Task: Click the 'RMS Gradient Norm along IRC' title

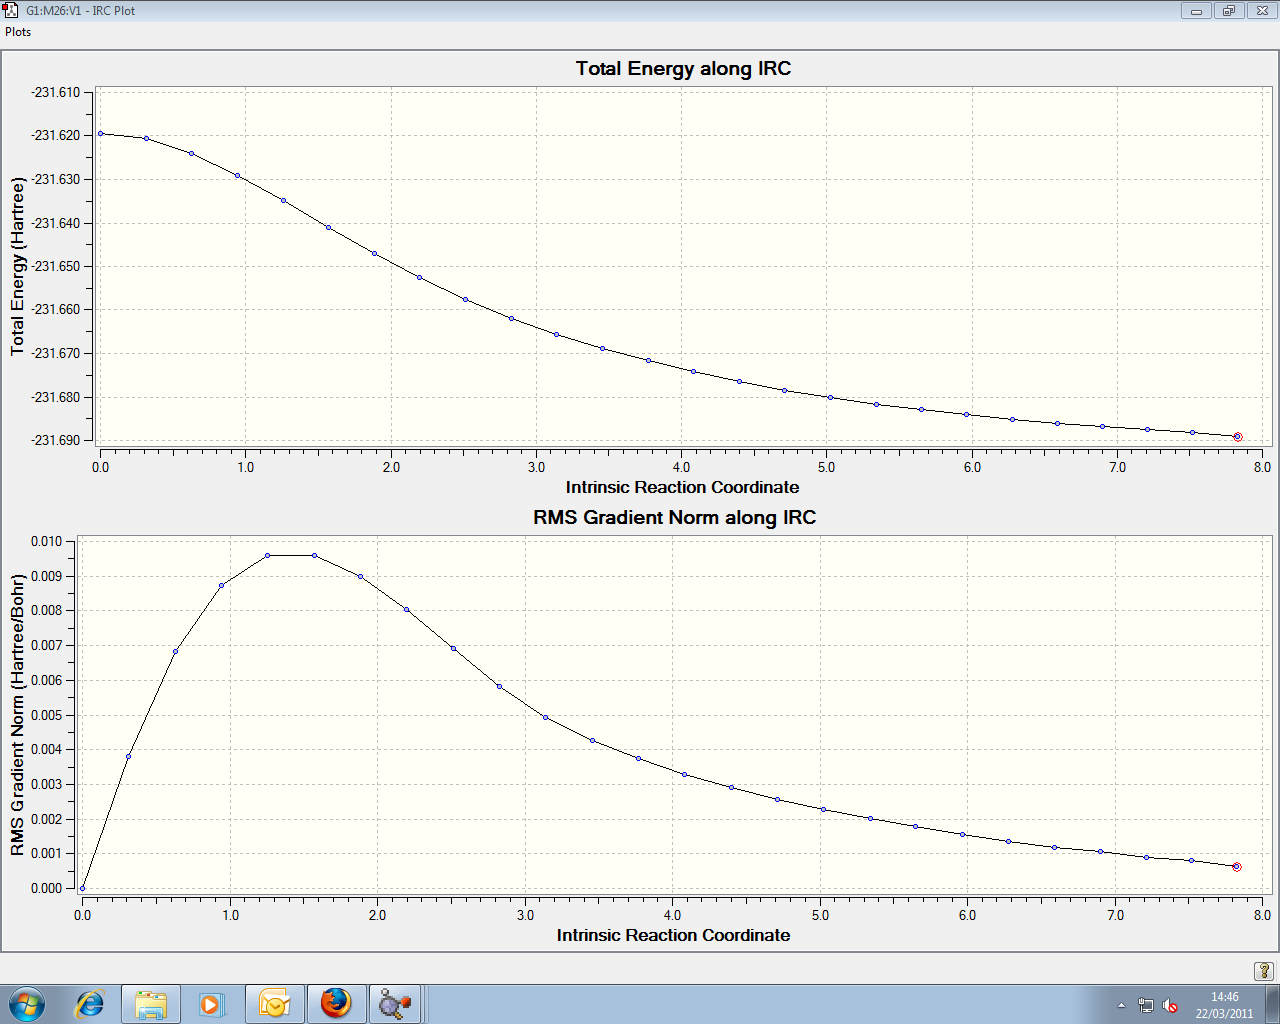Action: (x=675, y=518)
